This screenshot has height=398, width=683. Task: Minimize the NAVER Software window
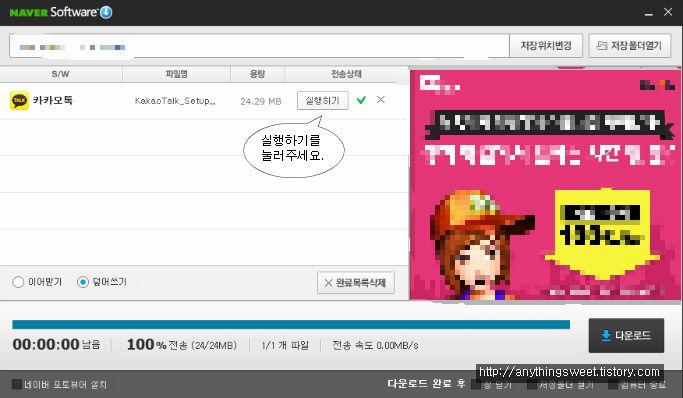point(649,13)
